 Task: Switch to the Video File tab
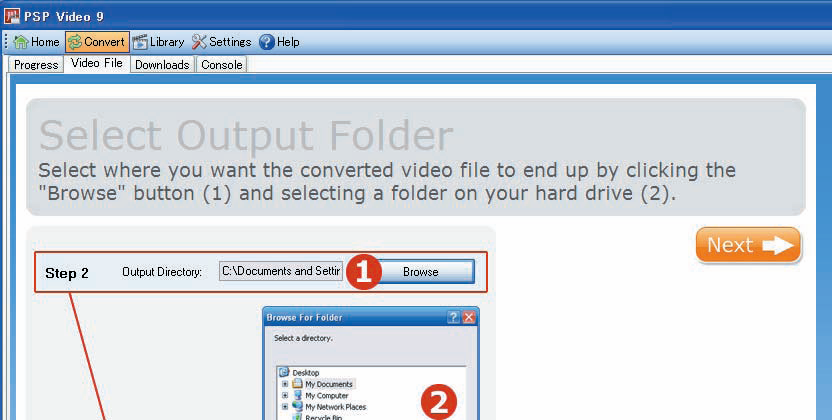coord(97,63)
